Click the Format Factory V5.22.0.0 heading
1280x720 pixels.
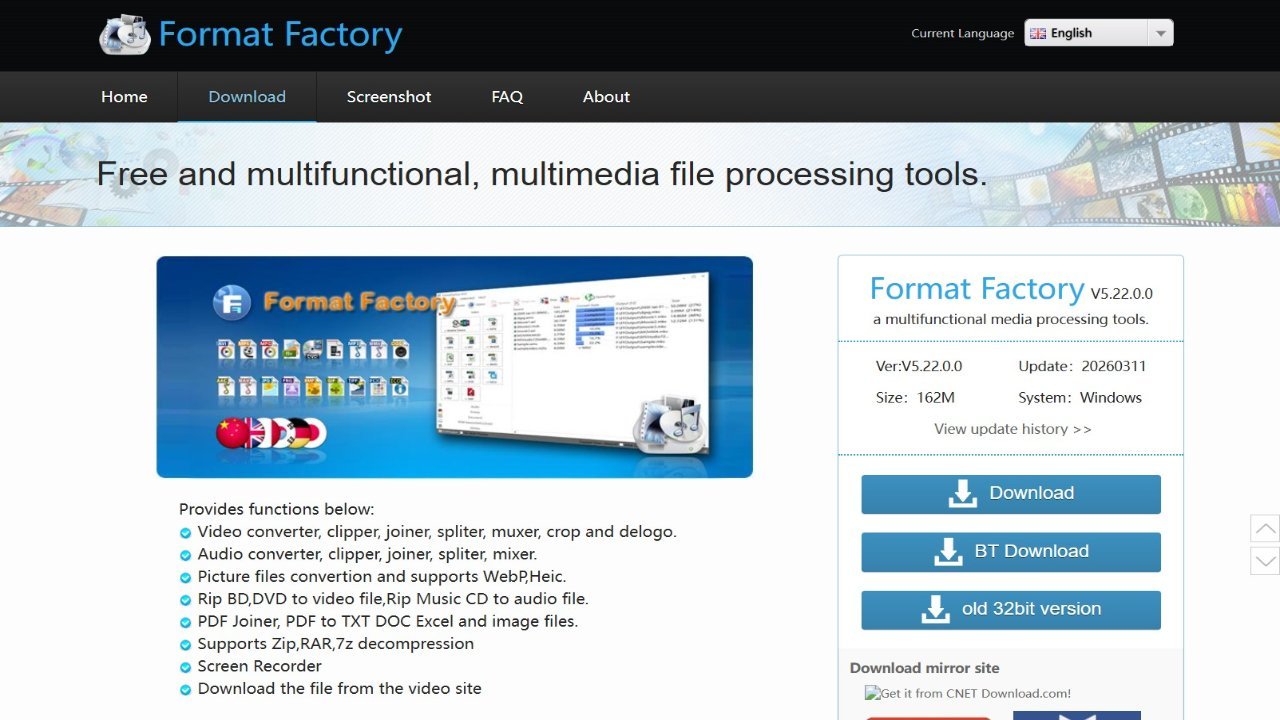[1011, 289]
